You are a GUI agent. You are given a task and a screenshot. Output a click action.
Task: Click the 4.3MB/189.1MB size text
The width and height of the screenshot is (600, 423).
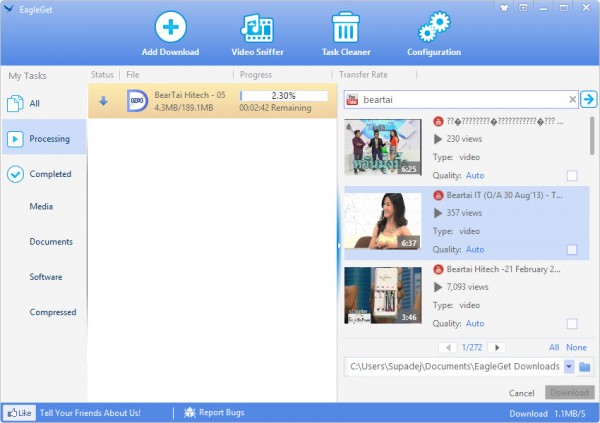coord(184,108)
